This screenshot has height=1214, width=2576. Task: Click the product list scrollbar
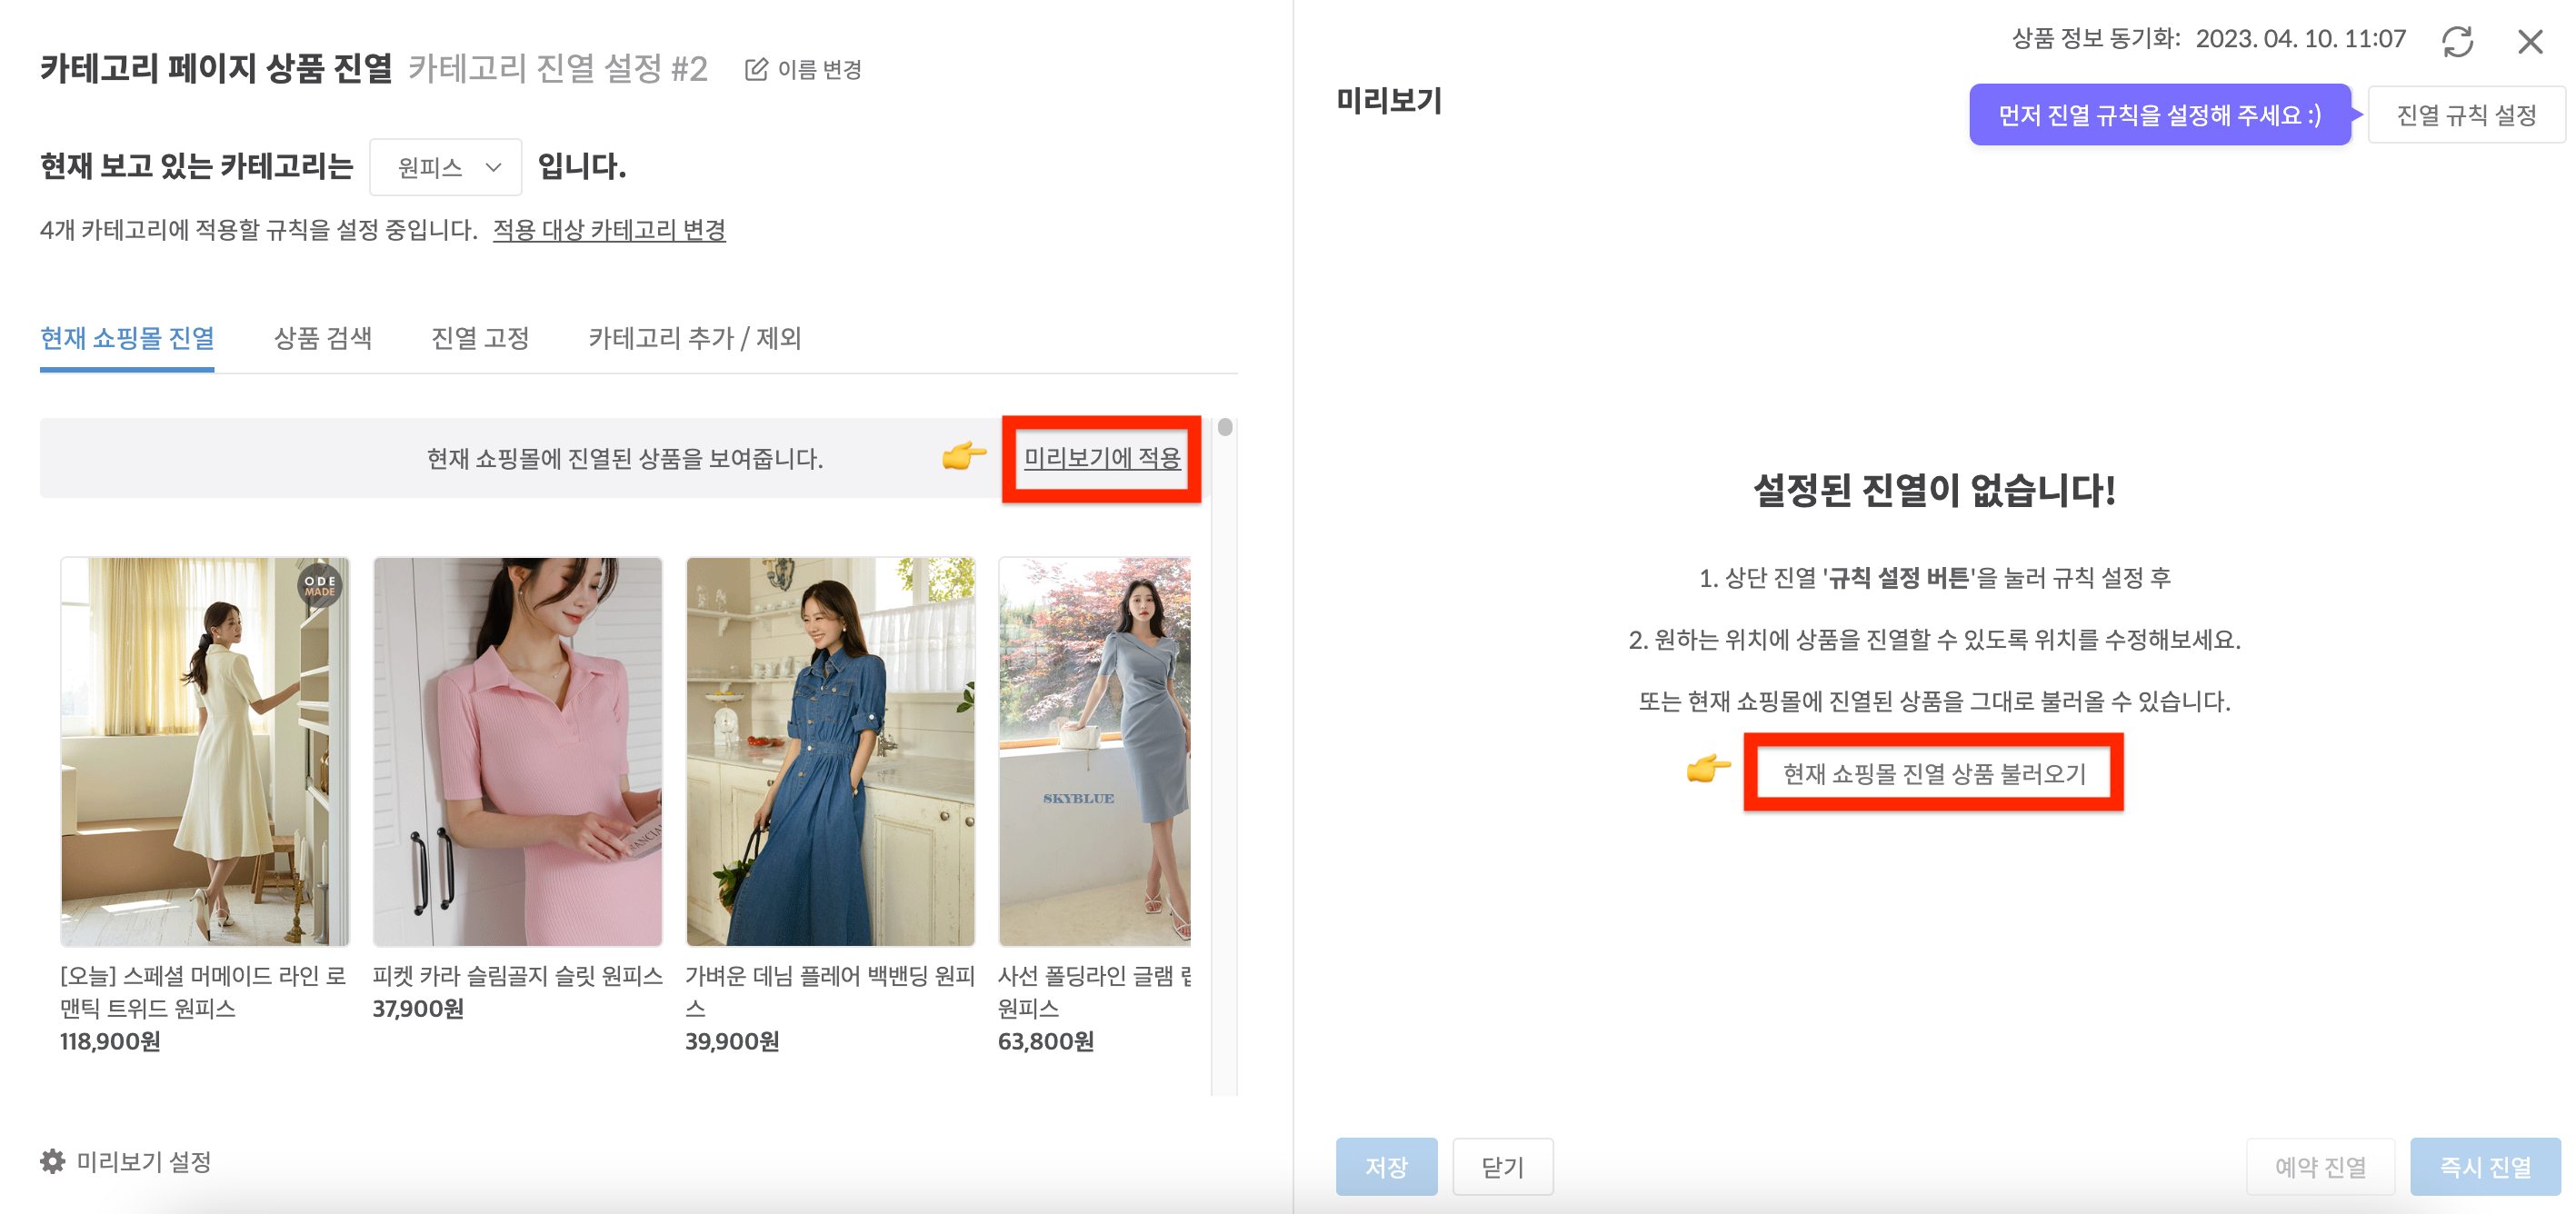(x=1224, y=430)
